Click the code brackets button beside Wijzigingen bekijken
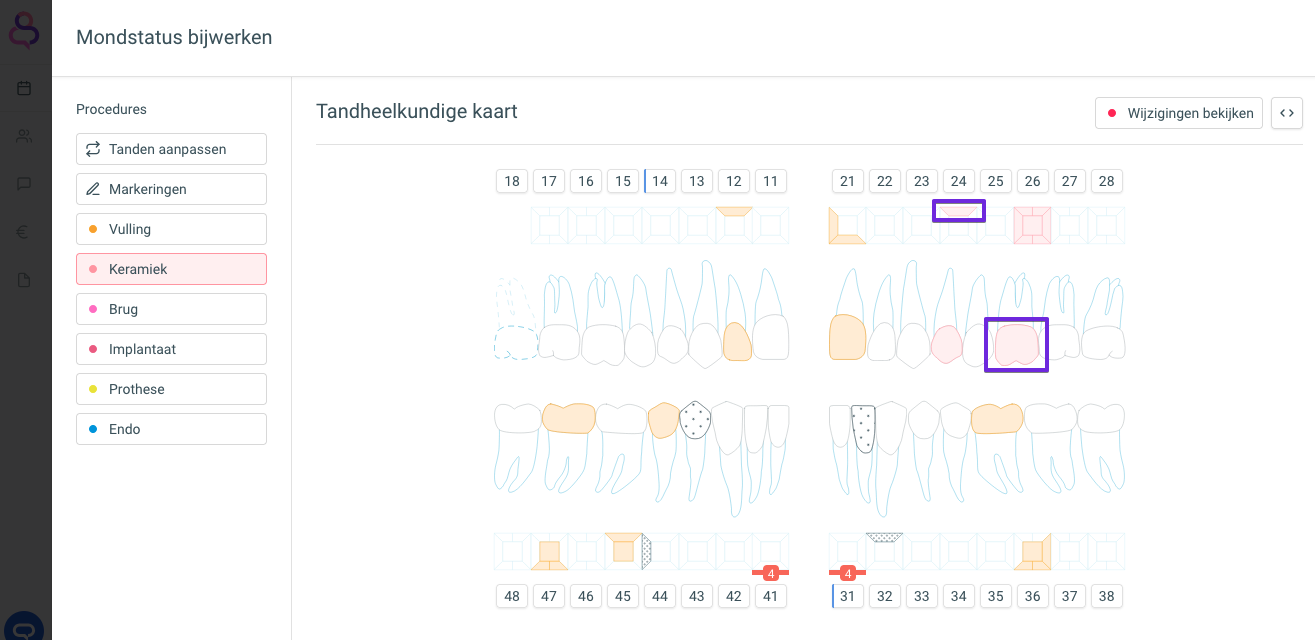 tap(1287, 113)
